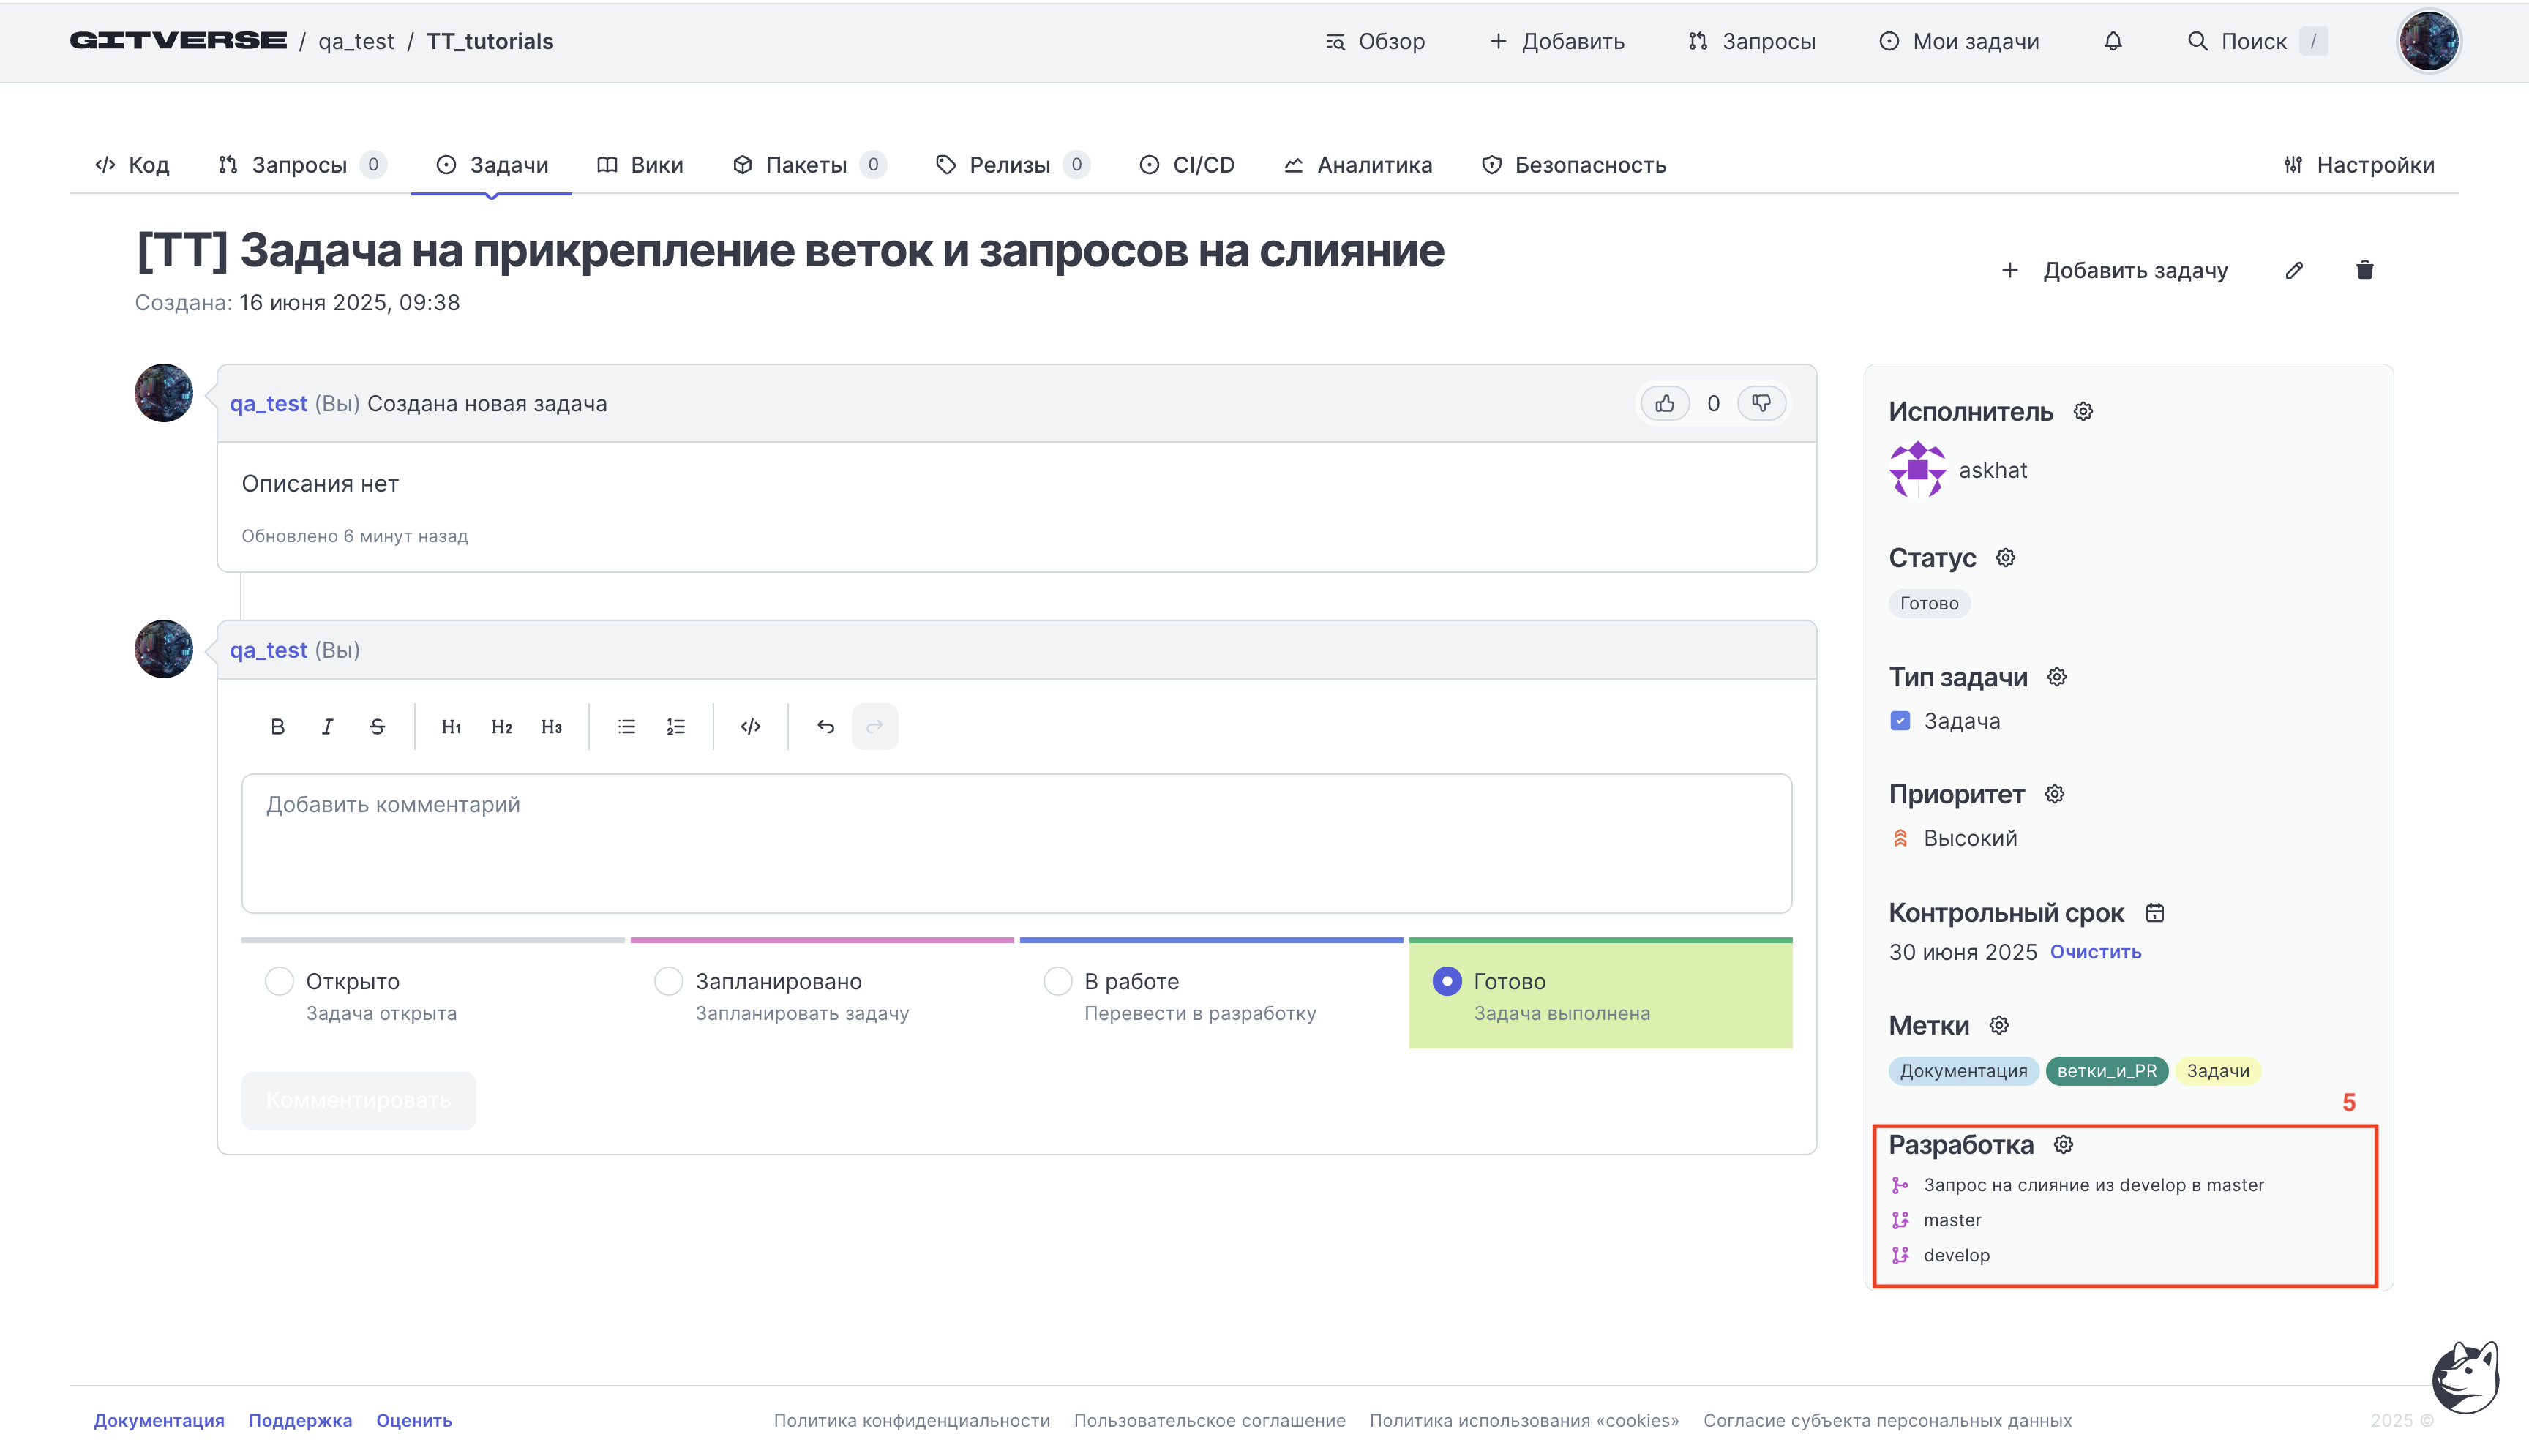Open the Добавить menu in header

(1557, 41)
